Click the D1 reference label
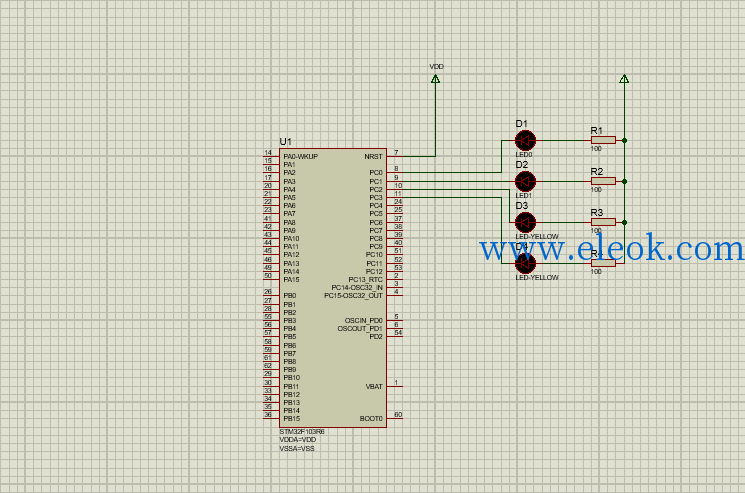This screenshot has width=745, height=493. [x=522, y=123]
